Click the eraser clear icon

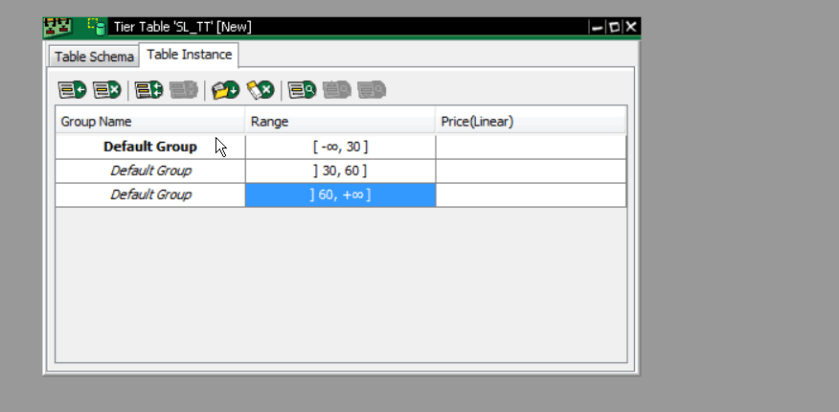[261, 90]
